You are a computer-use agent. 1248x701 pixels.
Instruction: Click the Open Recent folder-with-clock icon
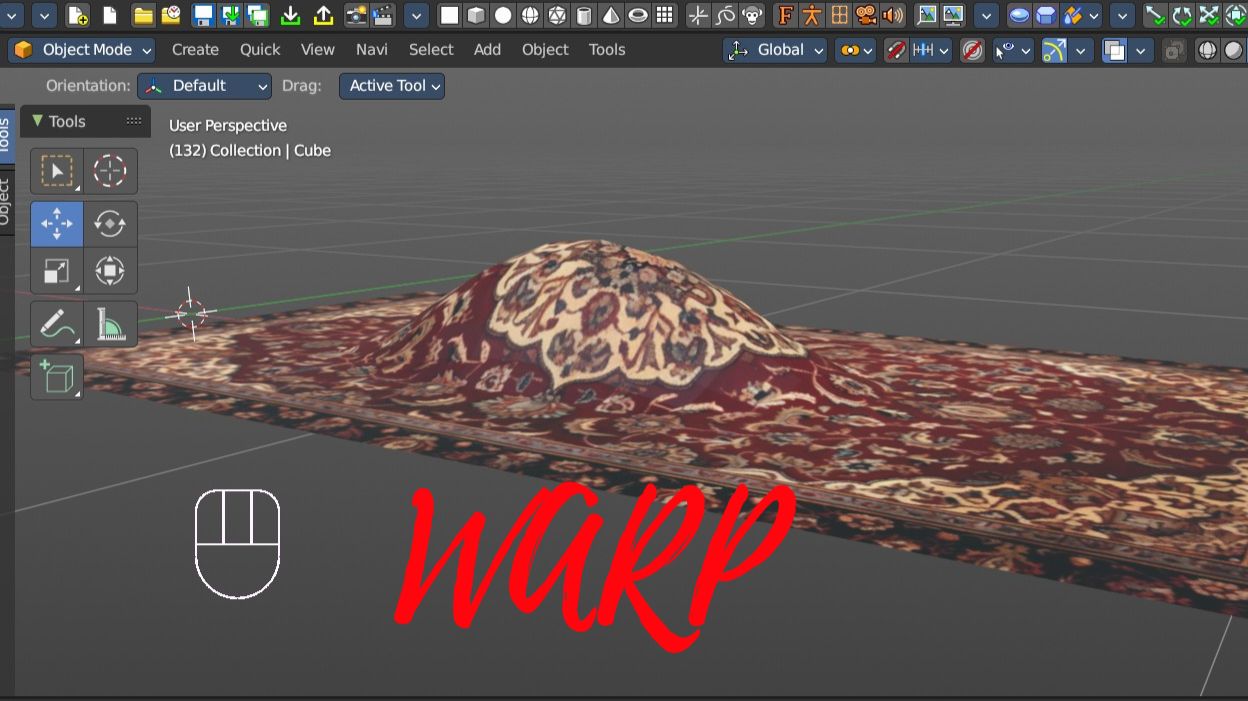click(171, 15)
